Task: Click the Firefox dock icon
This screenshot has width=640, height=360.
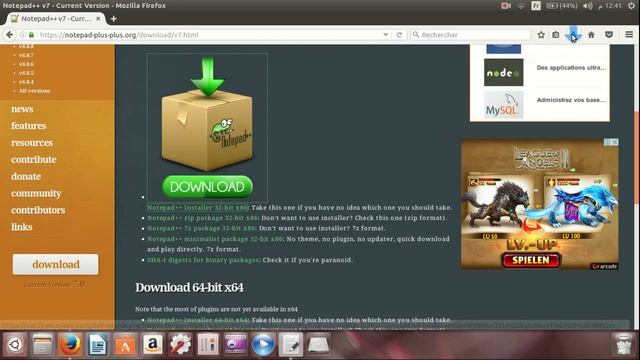Action: pyautogui.click(x=70, y=344)
